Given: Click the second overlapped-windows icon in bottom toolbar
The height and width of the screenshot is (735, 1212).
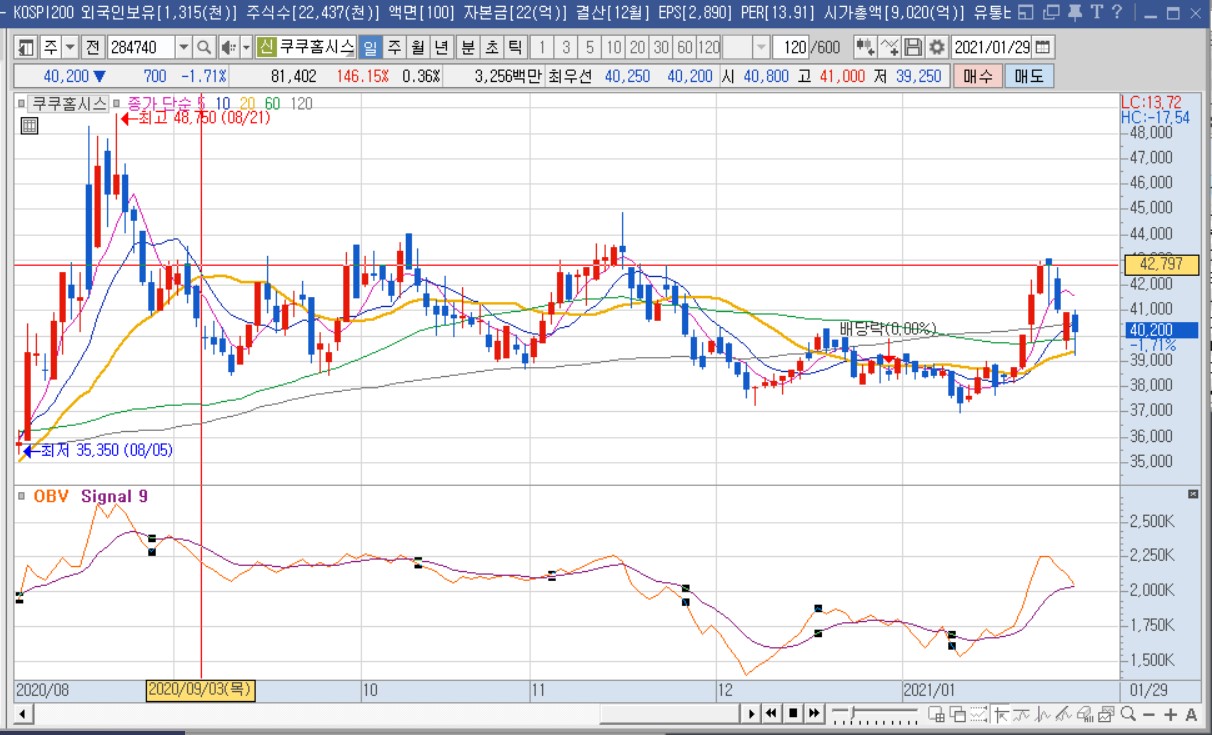Looking at the screenshot, I should coord(958,714).
